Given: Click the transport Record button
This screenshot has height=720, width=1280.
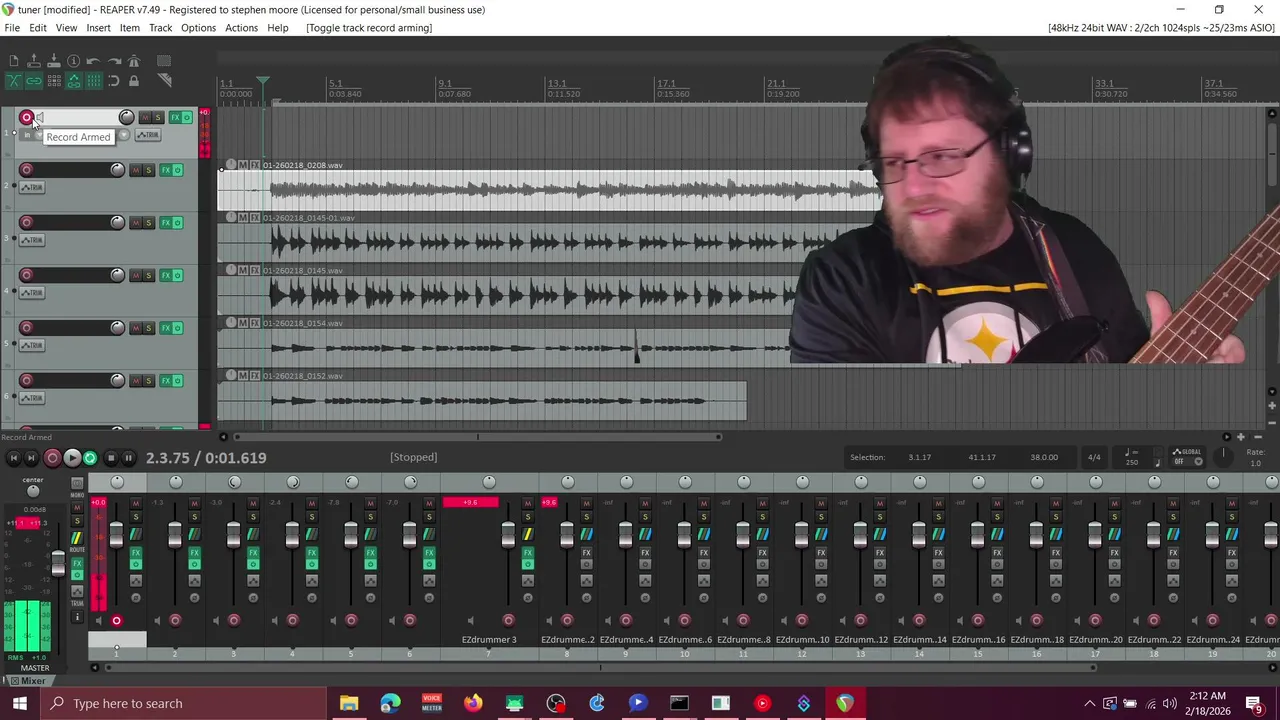Looking at the screenshot, I should point(53,458).
